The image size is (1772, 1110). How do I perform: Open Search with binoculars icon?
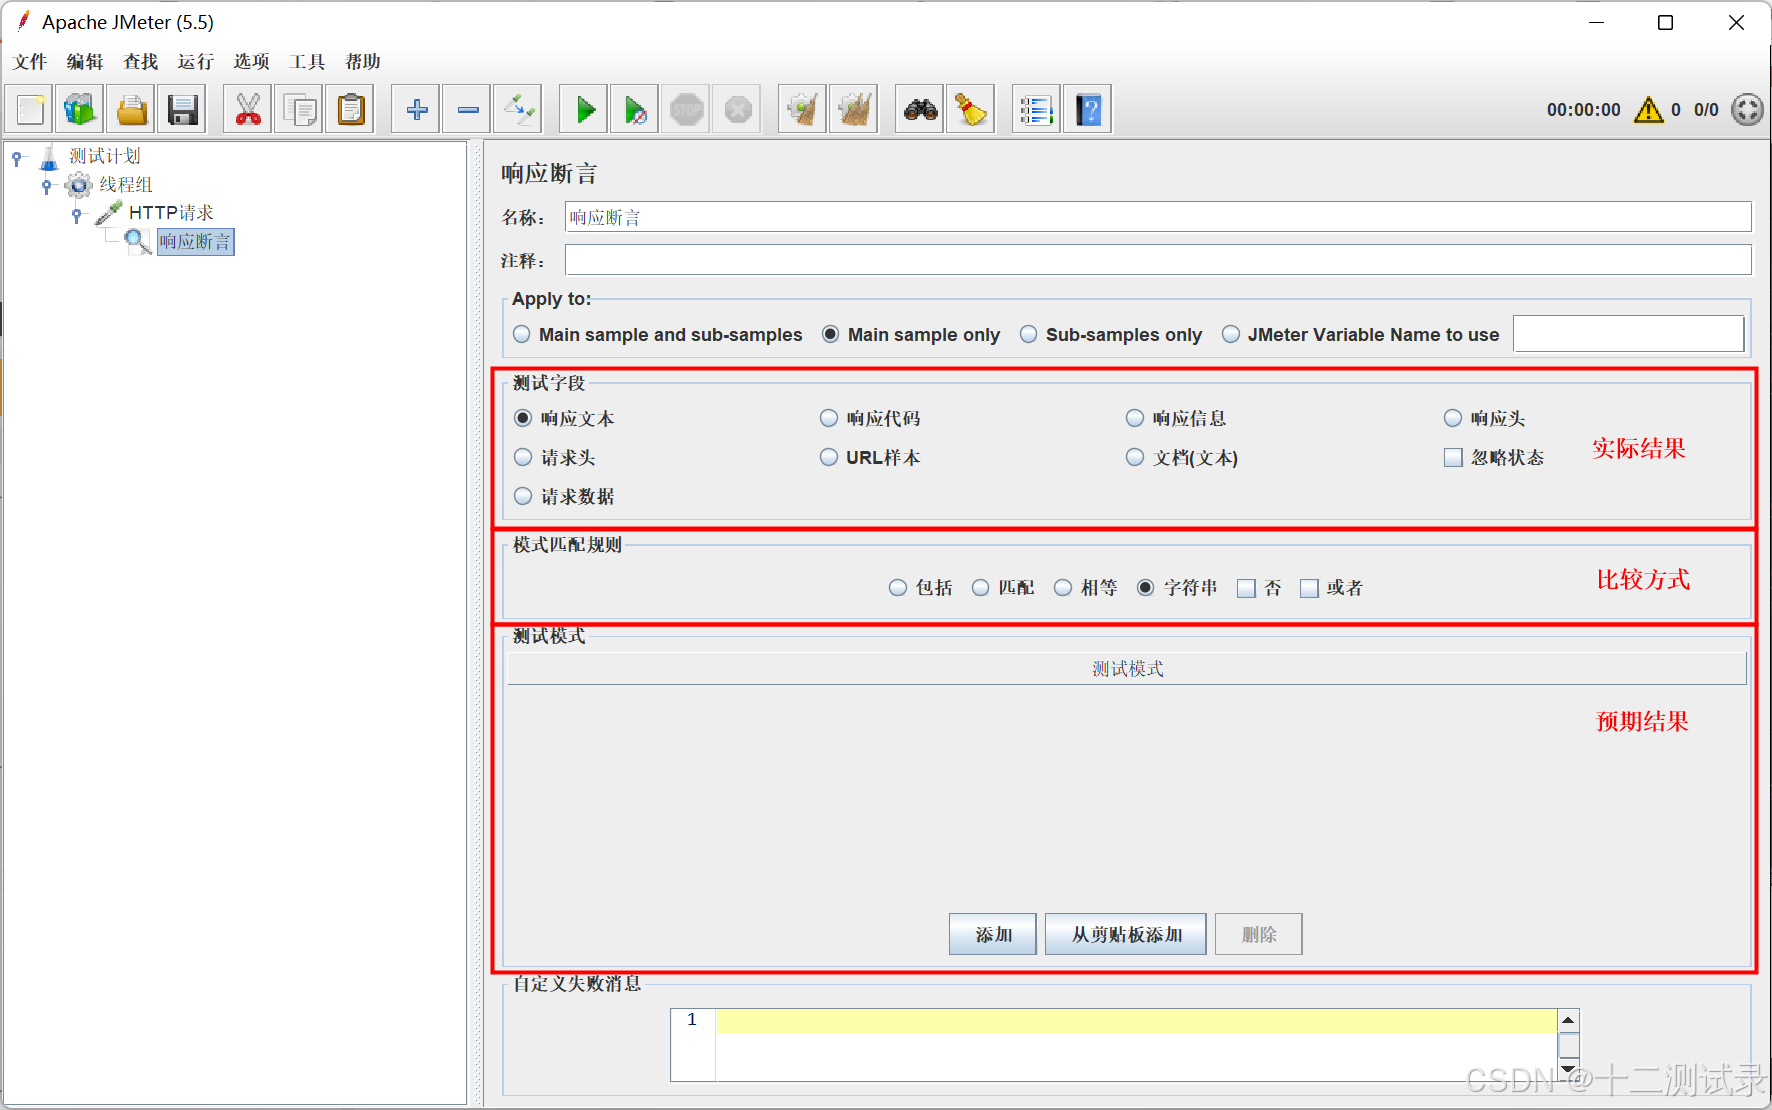[920, 109]
